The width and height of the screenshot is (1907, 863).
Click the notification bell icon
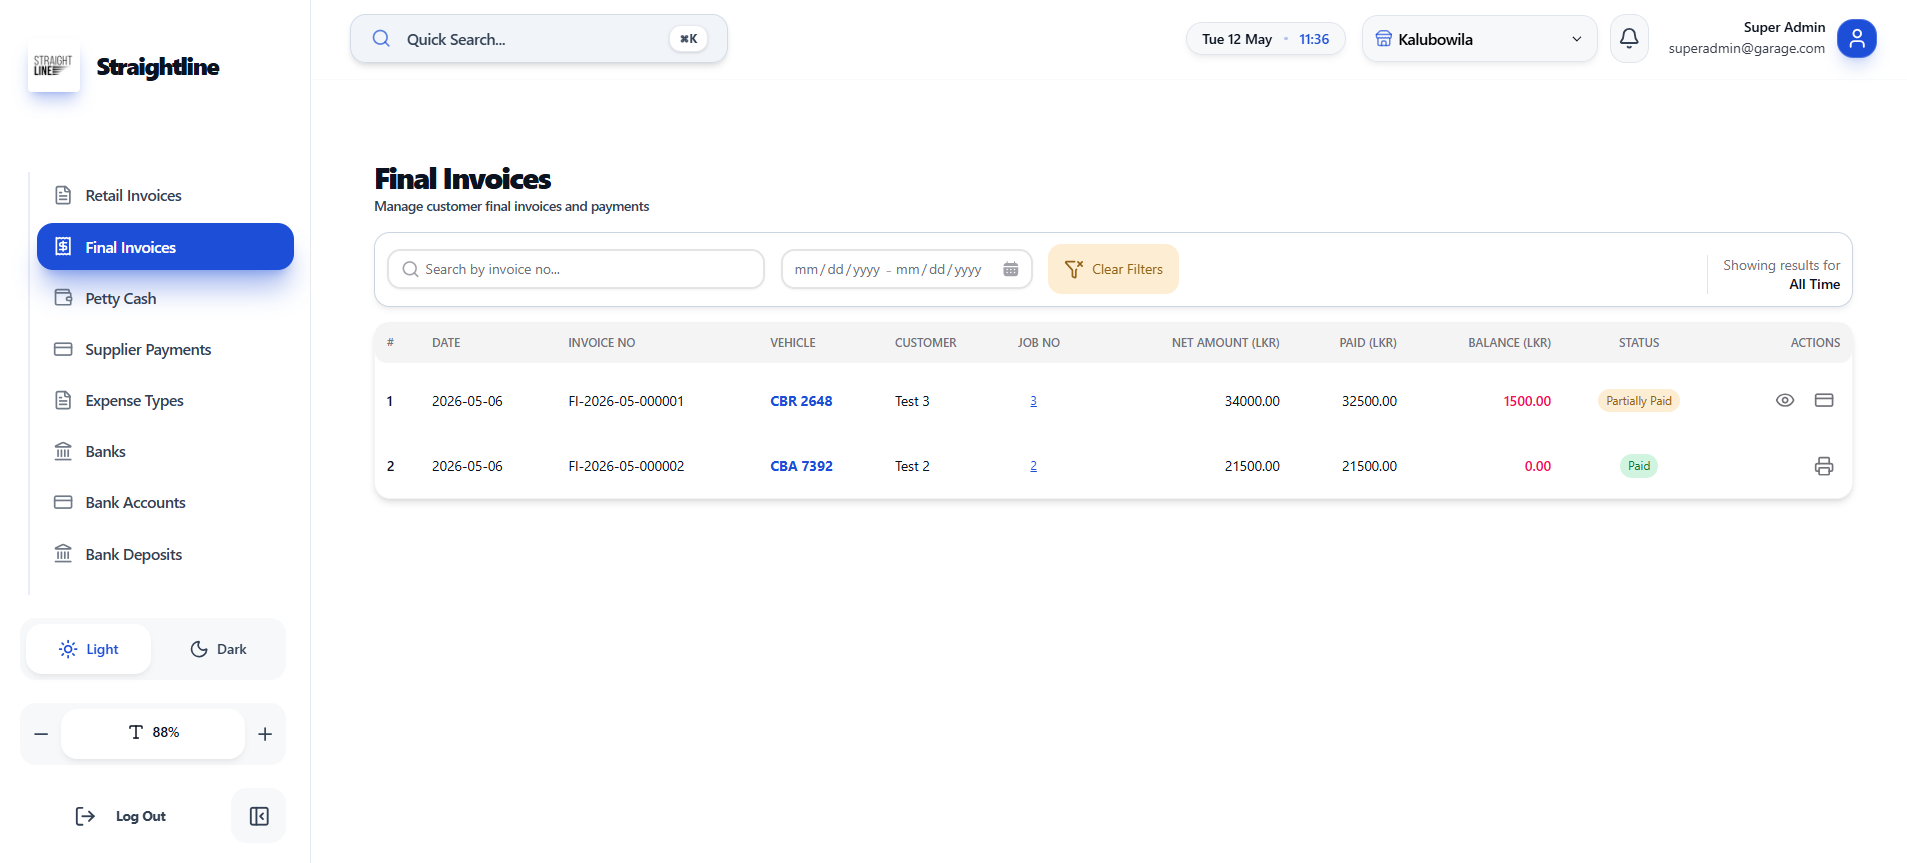pyautogui.click(x=1629, y=39)
